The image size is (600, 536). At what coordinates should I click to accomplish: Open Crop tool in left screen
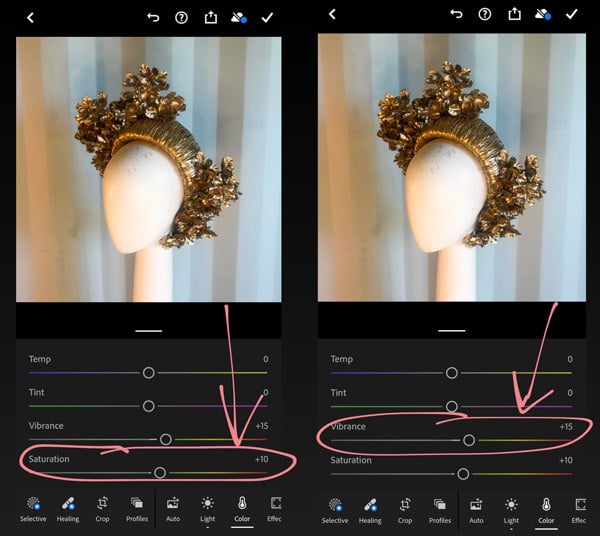102,510
